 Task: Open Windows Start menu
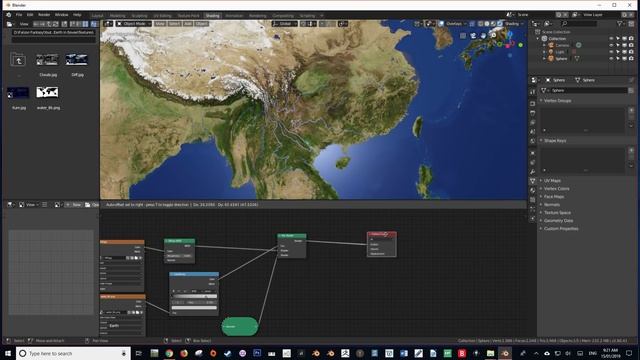click(8, 353)
